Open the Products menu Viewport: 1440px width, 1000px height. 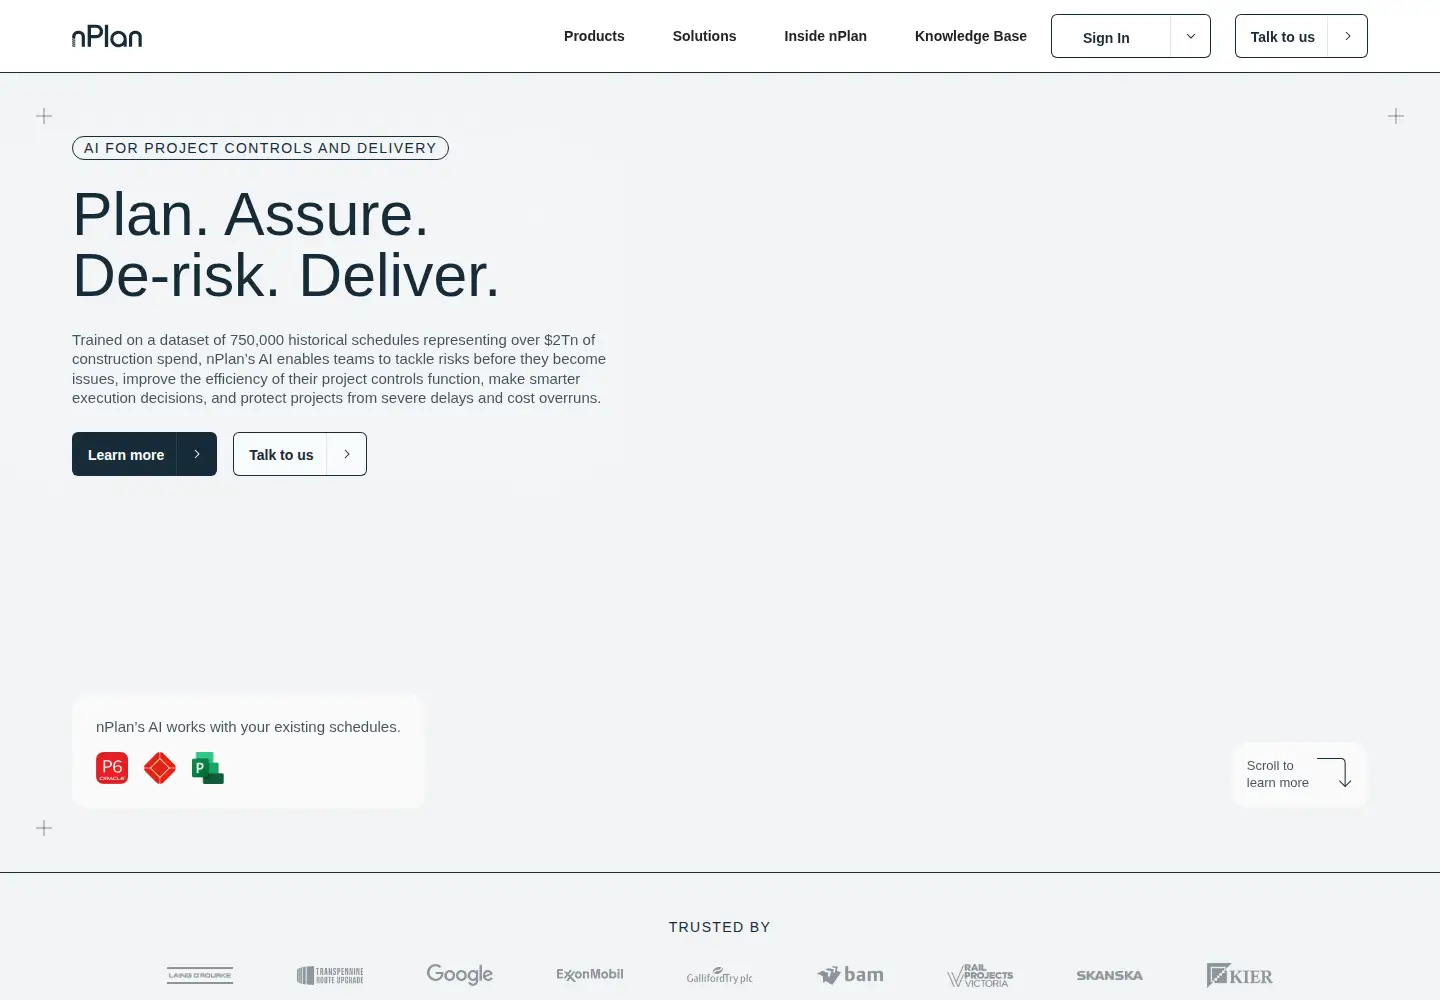[x=594, y=36]
